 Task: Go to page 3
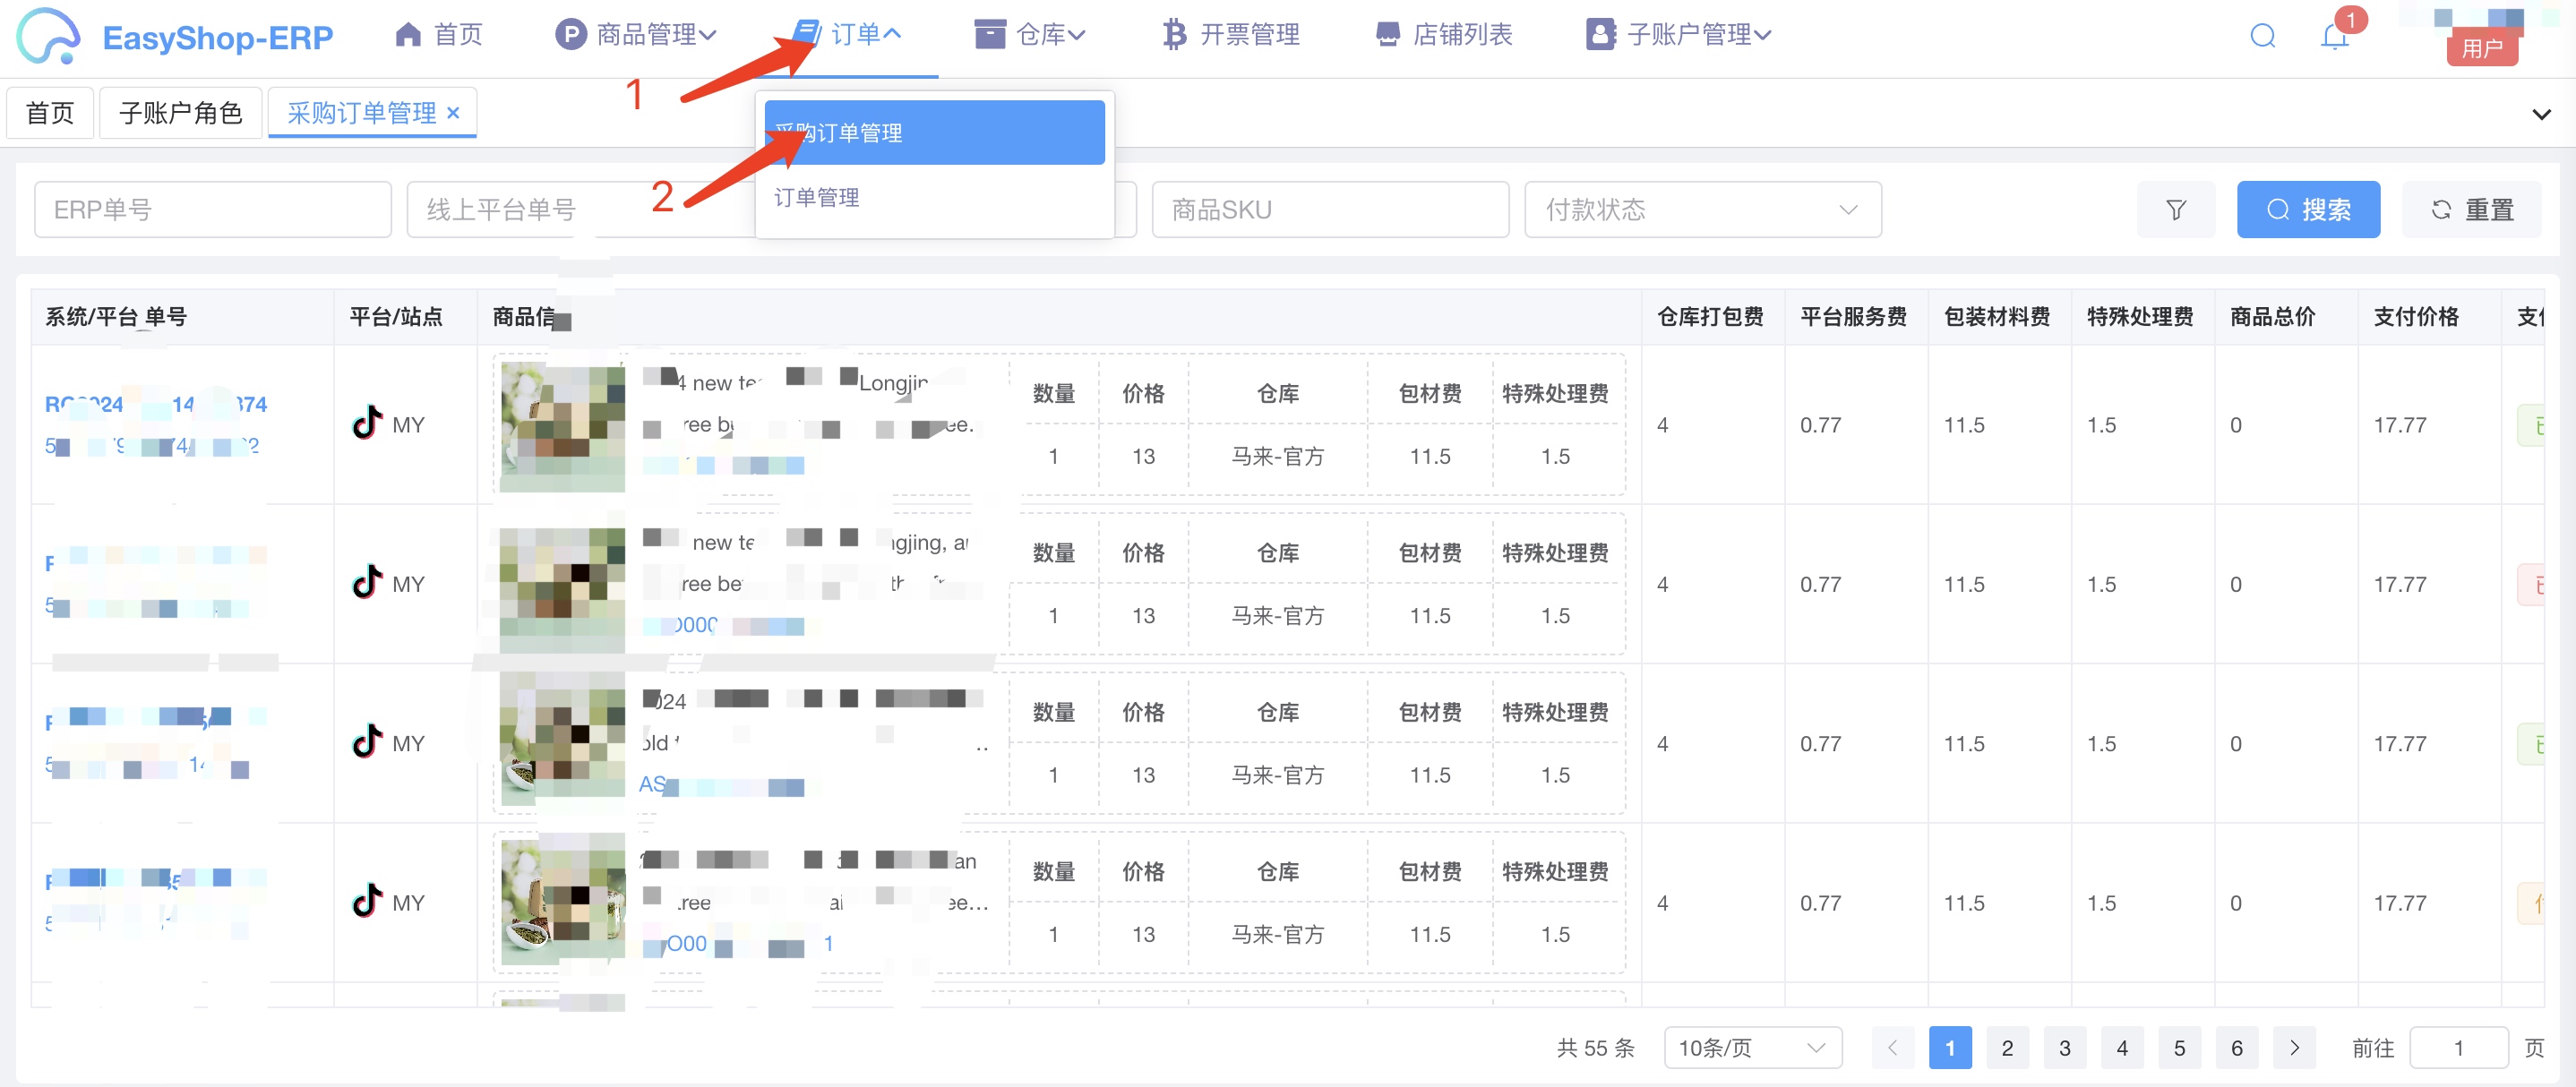click(2064, 1047)
